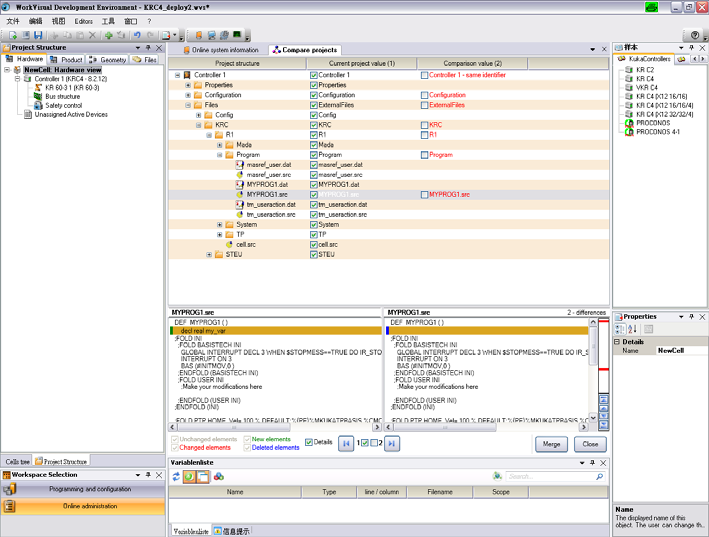
Task: Select KR C4 in KukaControllers catalog
Action: [x=644, y=78]
